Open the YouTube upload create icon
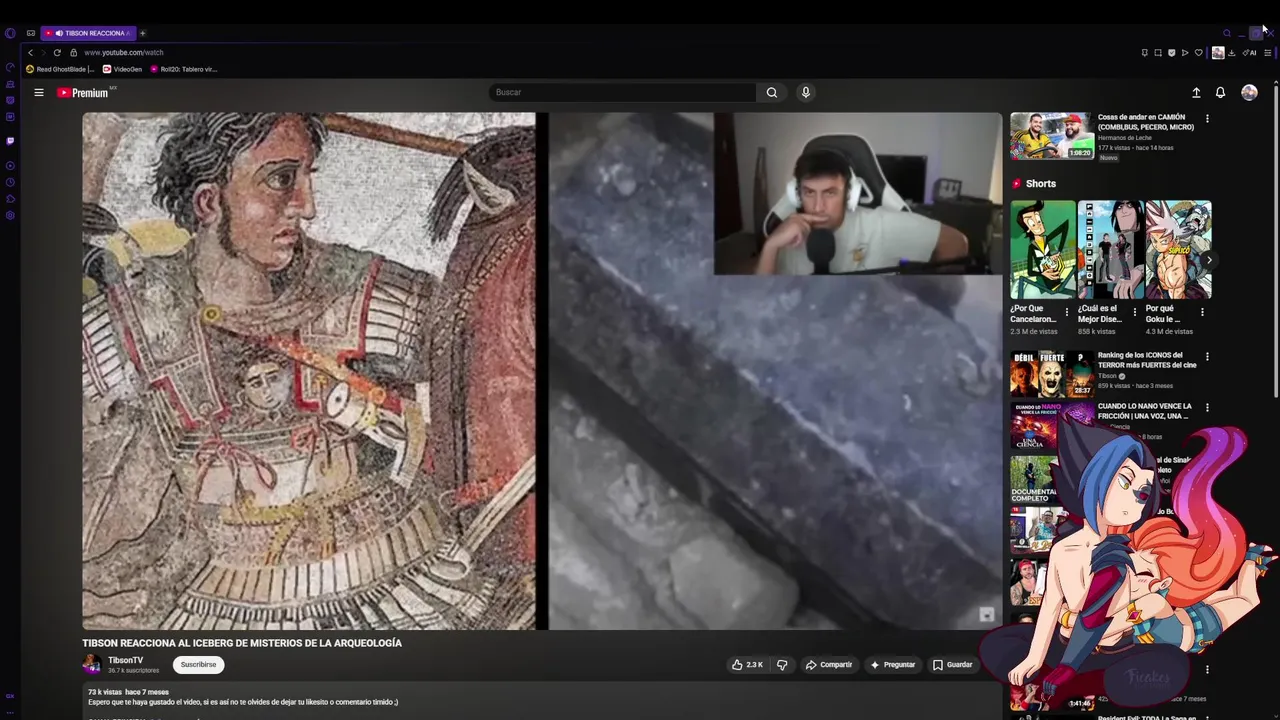Image resolution: width=1280 pixels, height=720 pixels. [1196, 92]
